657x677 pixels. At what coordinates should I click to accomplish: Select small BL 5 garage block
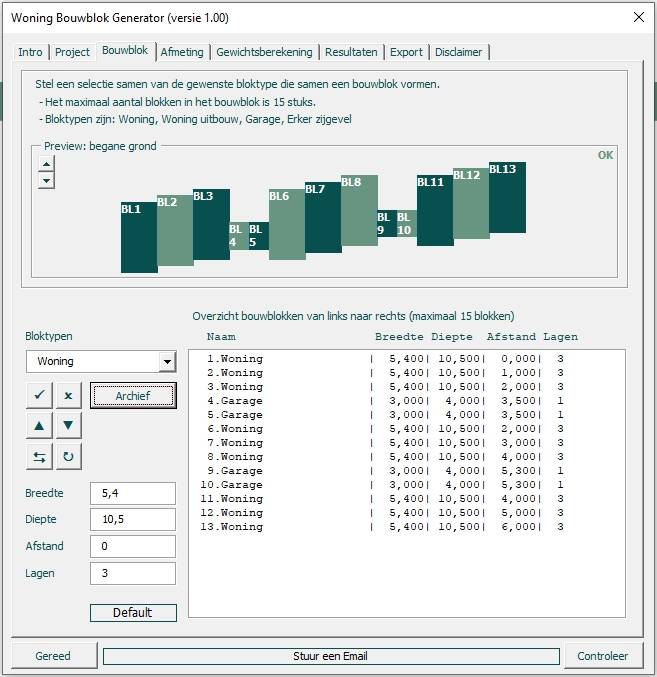259,236
